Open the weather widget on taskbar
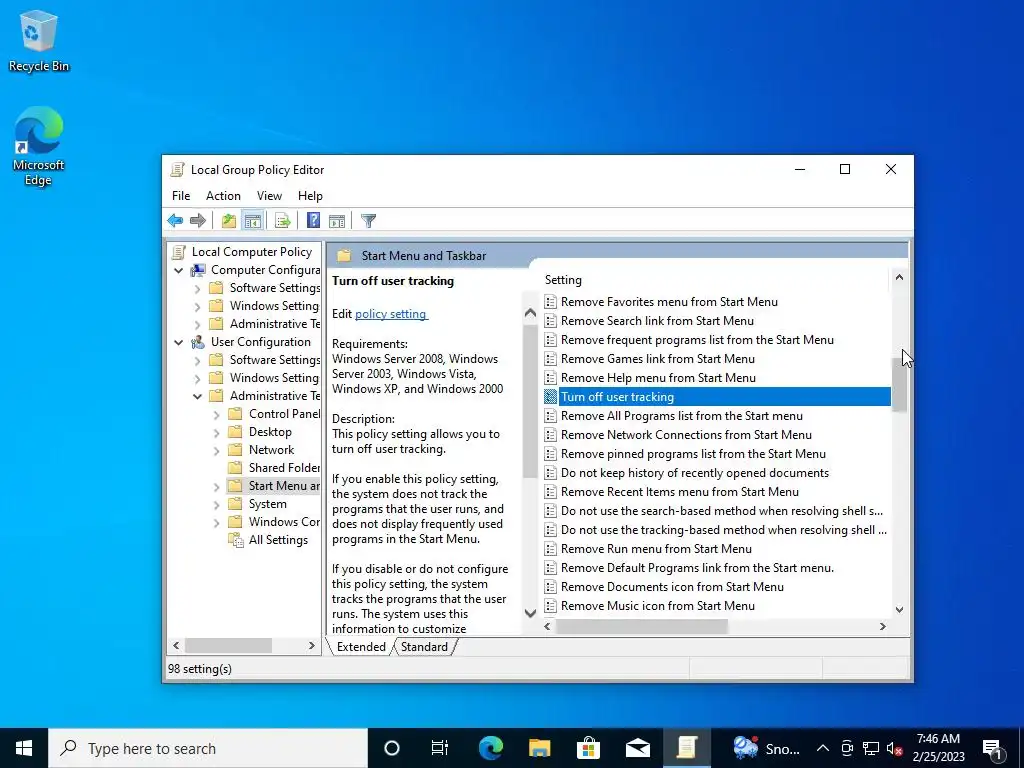Viewport: 1024px width, 768px height. pos(766,748)
